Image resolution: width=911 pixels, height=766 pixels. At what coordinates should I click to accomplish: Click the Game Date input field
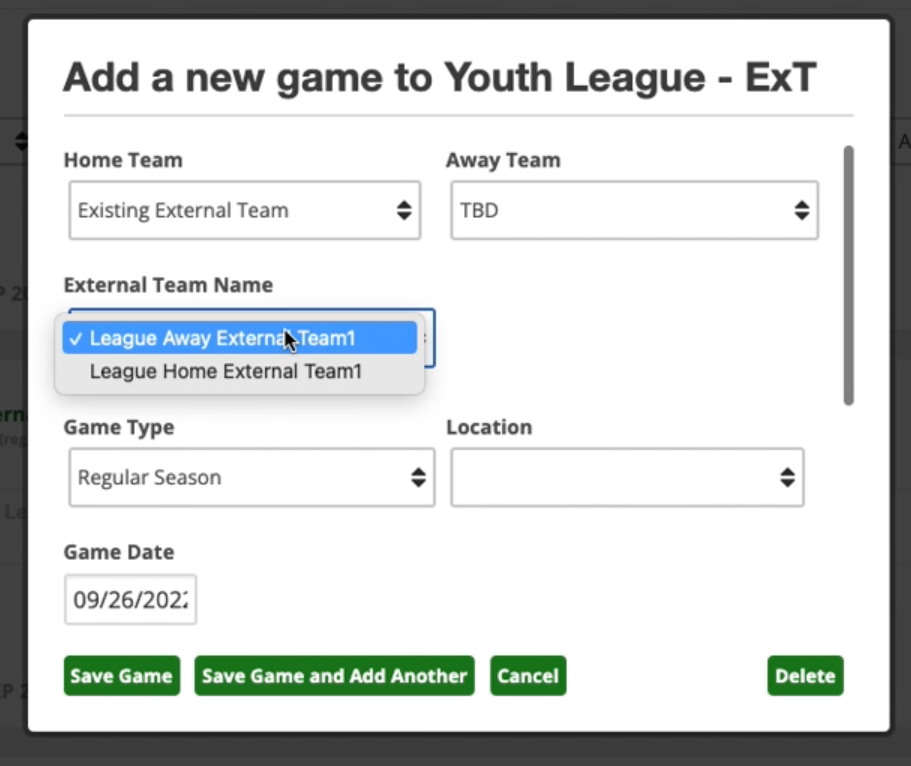130,599
